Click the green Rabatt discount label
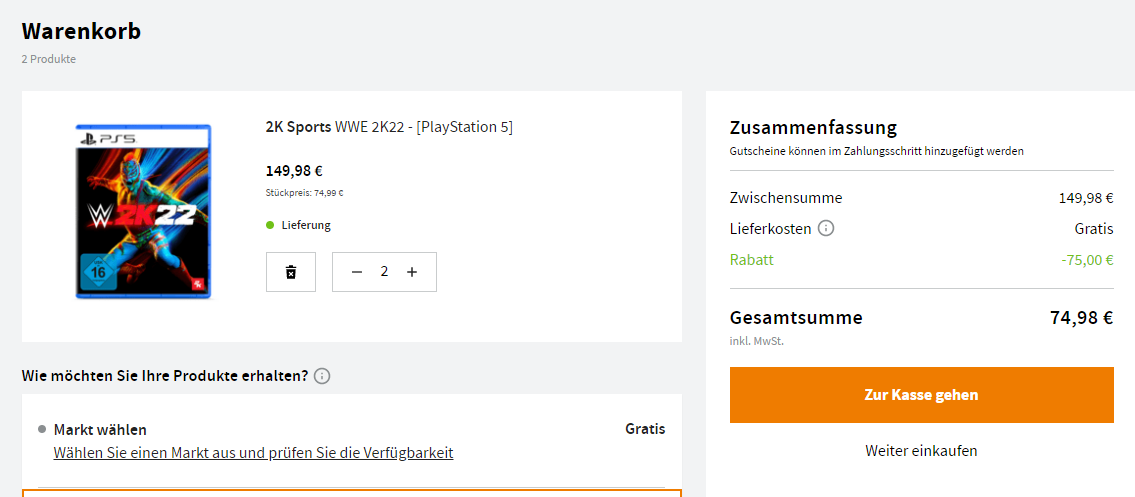The height and width of the screenshot is (497, 1135). click(x=752, y=260)
